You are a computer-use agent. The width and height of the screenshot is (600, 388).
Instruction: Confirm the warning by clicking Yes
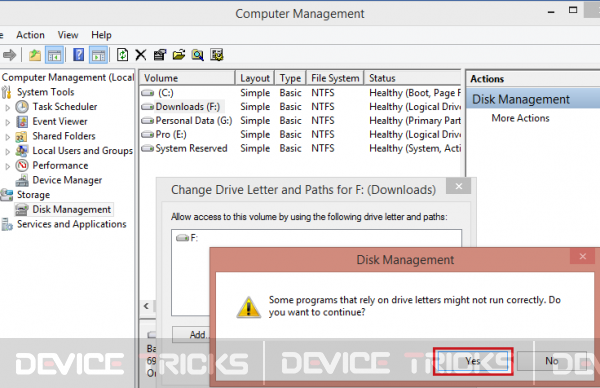(x=473, y=361)
